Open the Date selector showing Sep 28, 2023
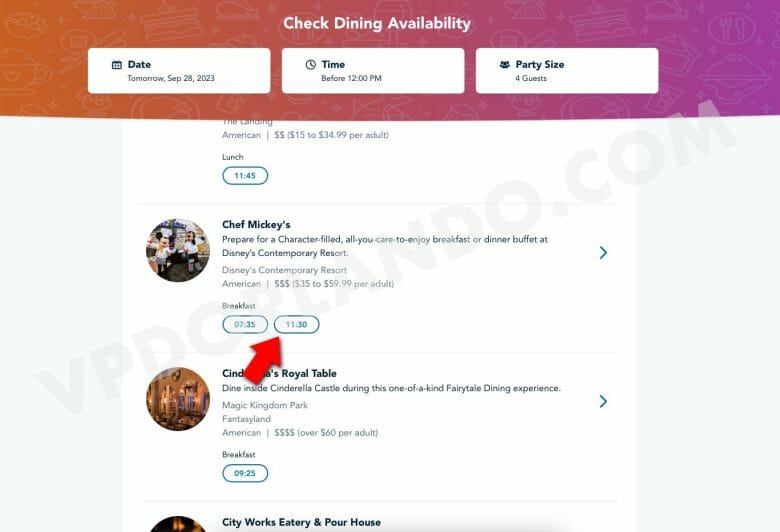The height and width of the screenshot is (532, 780). click(179, 71)
